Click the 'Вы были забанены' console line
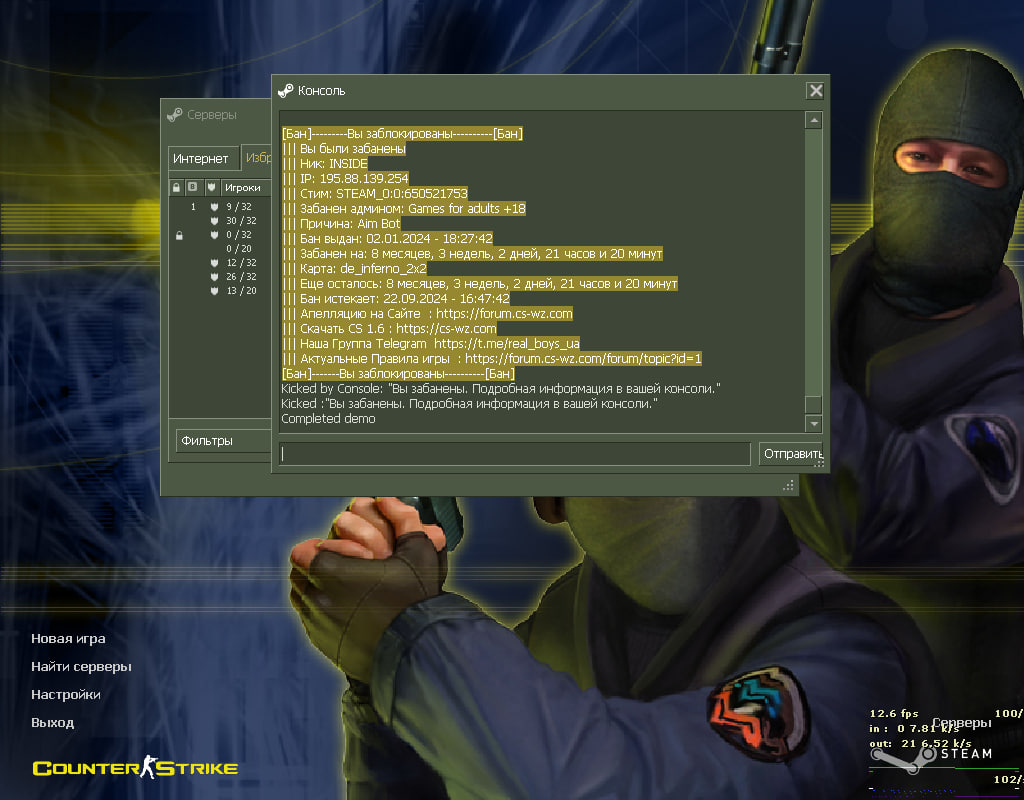This screenshot has height=800, width=1024. pos(344,149)
